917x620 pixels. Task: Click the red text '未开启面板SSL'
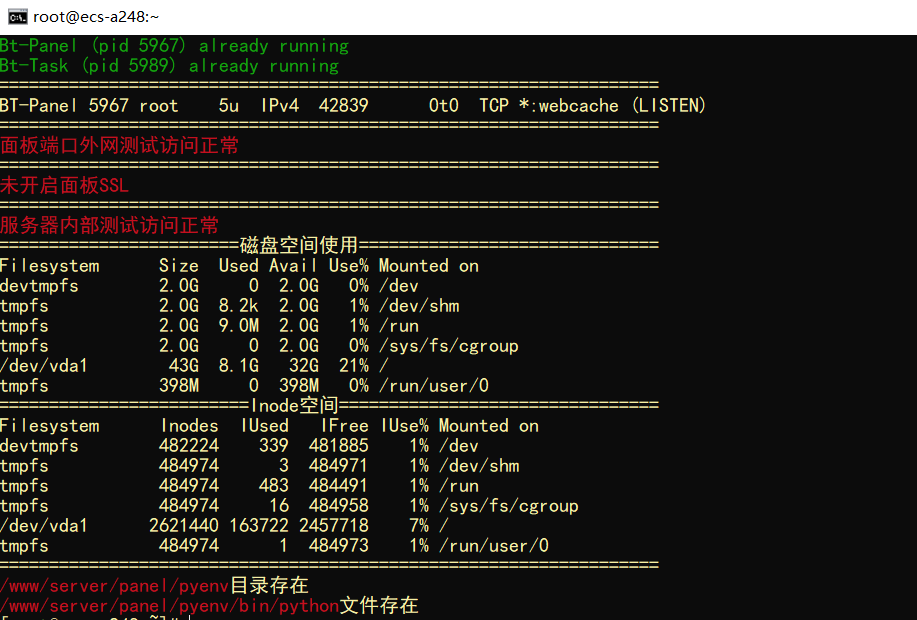pyautogui.click(x=64, y=185)
